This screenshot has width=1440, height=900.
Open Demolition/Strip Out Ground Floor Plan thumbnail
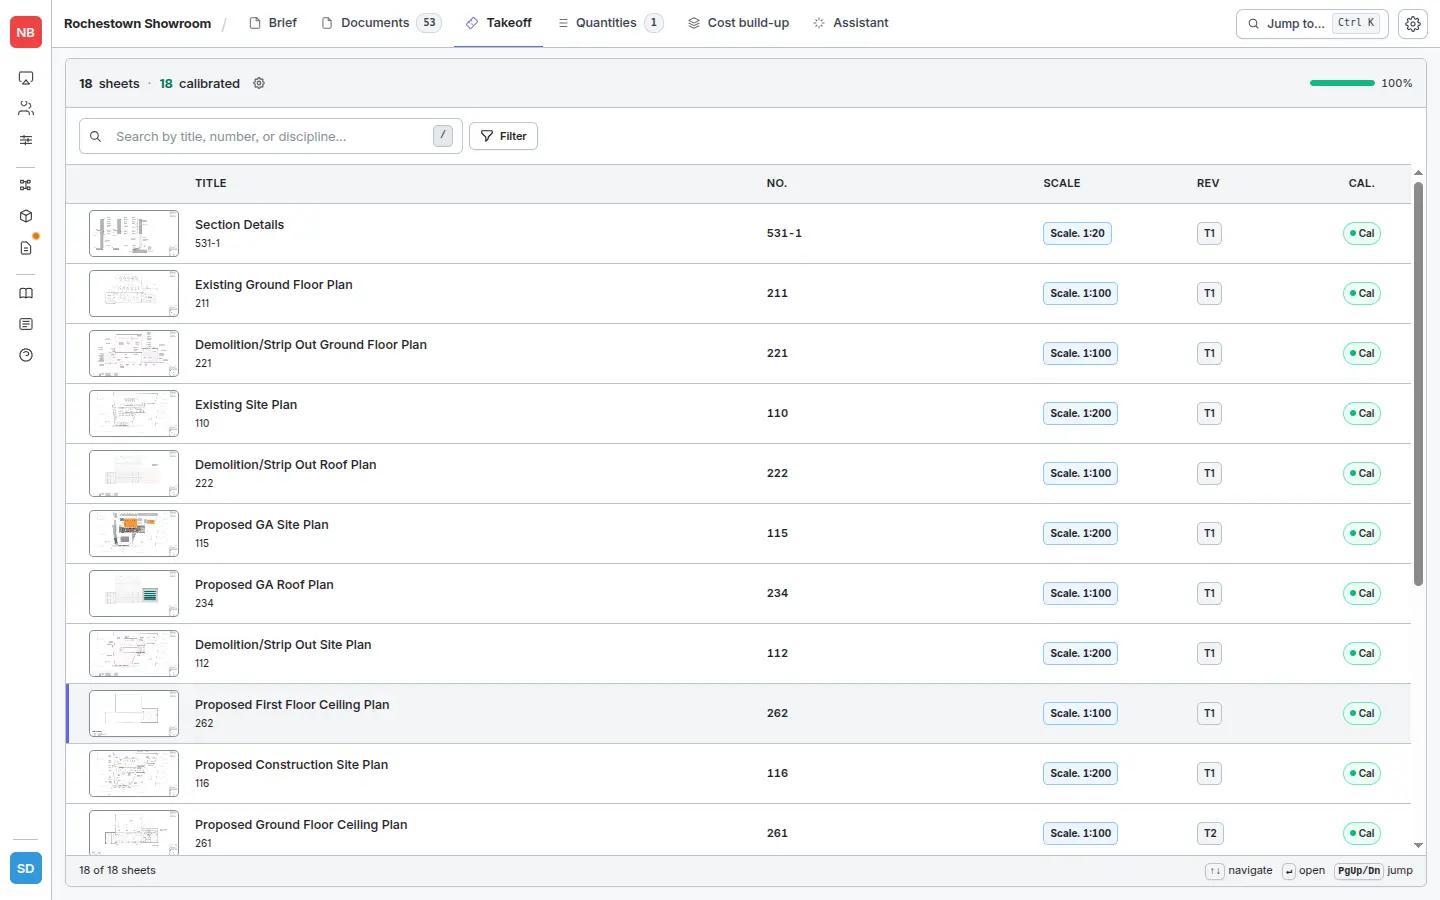(x=134, y=353)
